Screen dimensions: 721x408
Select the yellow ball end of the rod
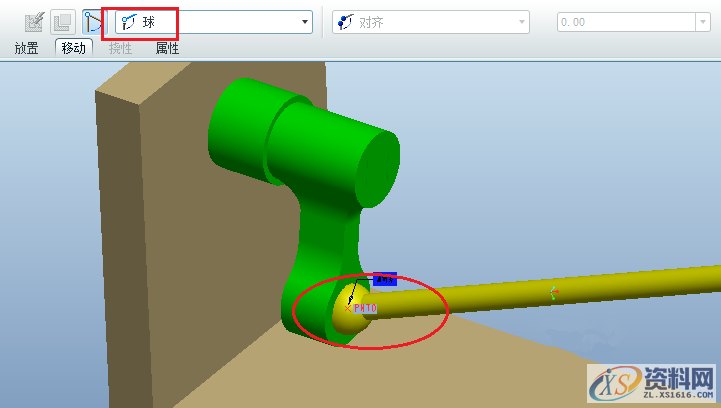pos(344,311)
